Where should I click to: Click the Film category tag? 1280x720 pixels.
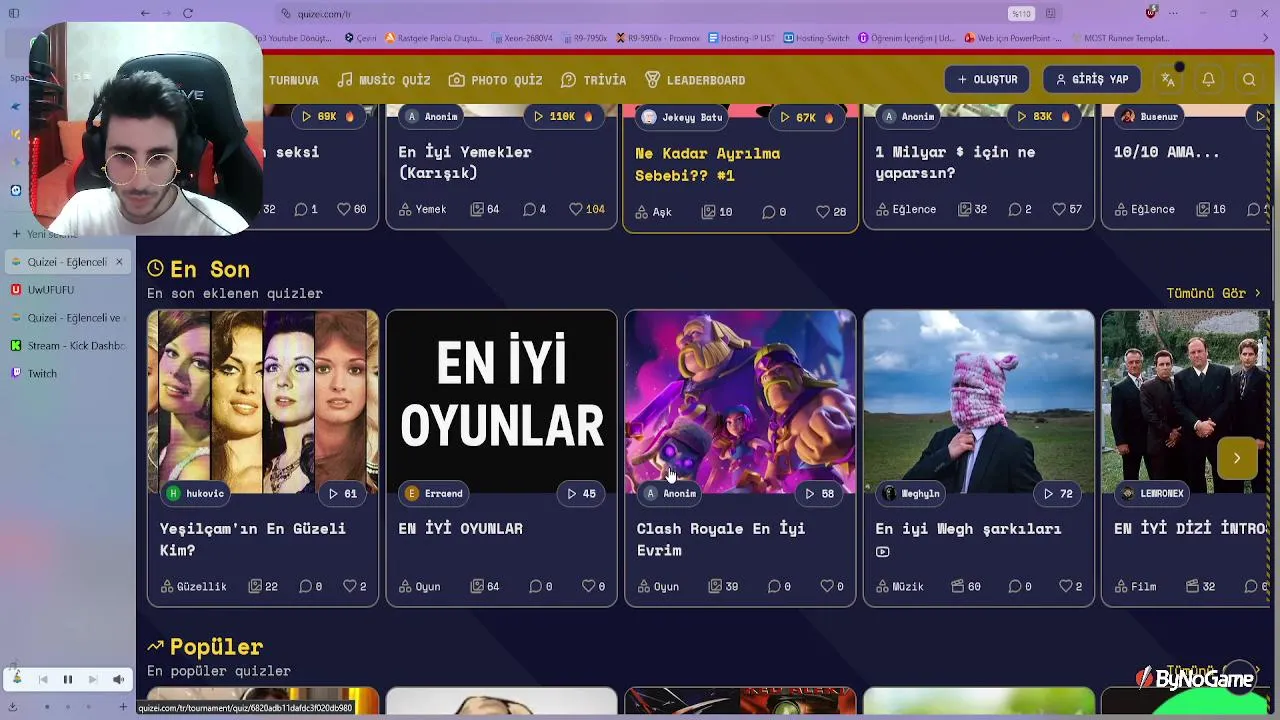point(1135,586)
